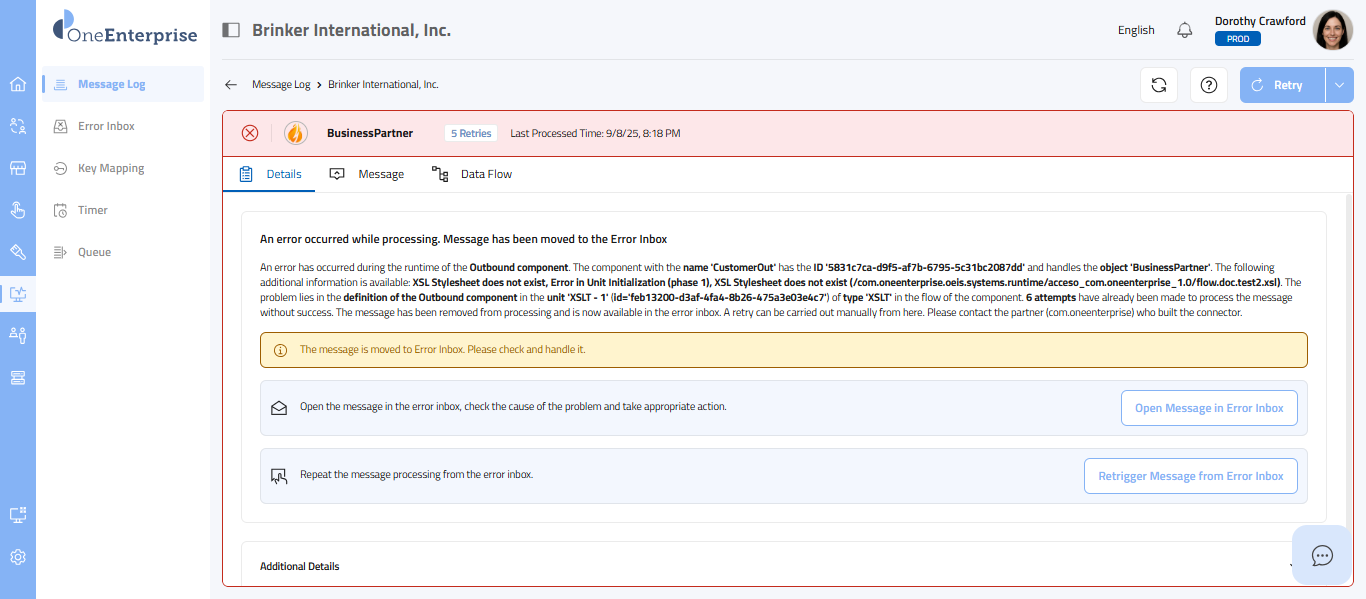Toggle the sidebar collapse icon
The image size is (1366, 599).
coord(231,30)
